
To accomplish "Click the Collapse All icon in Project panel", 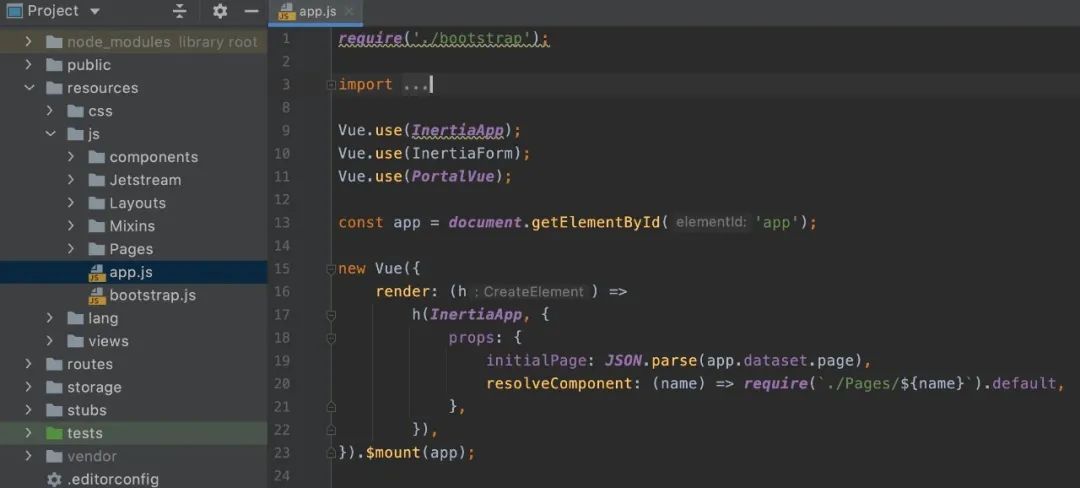I will 180,11.
